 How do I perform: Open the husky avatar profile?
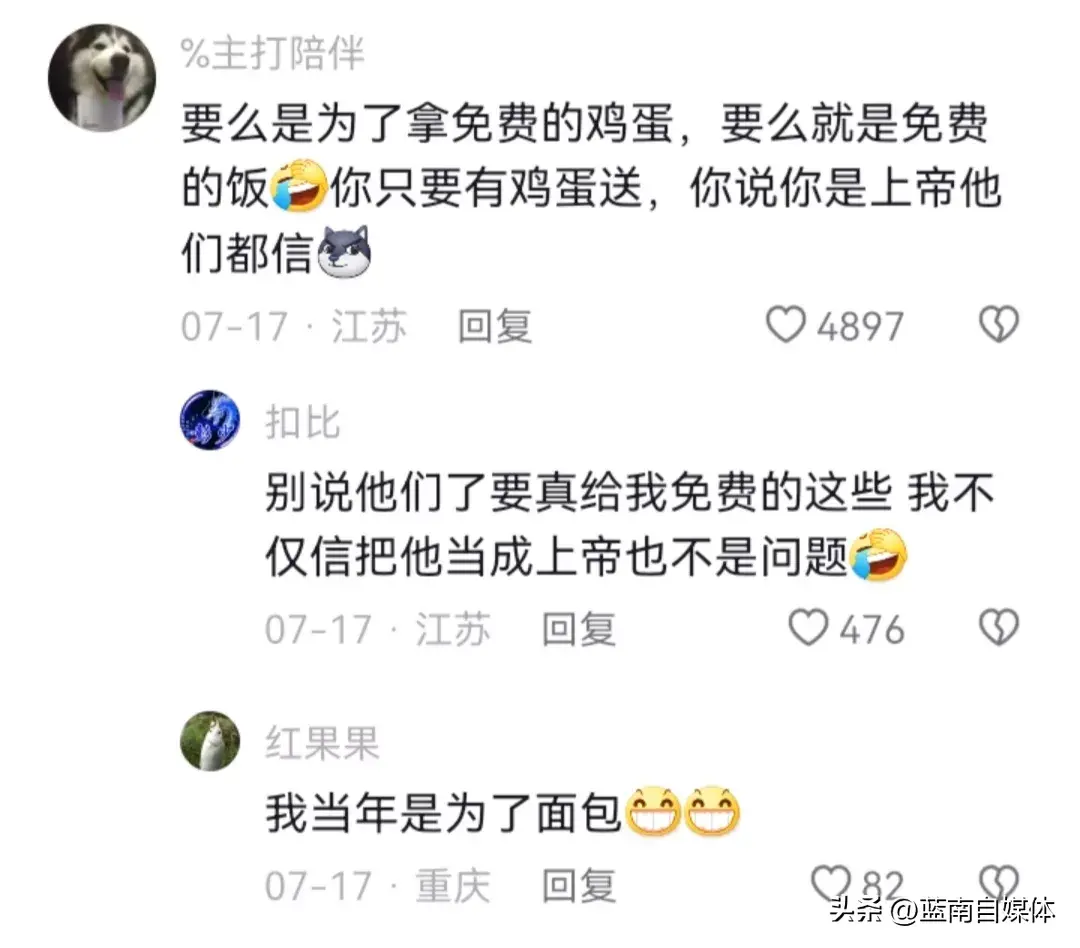[x=102, y=77]
